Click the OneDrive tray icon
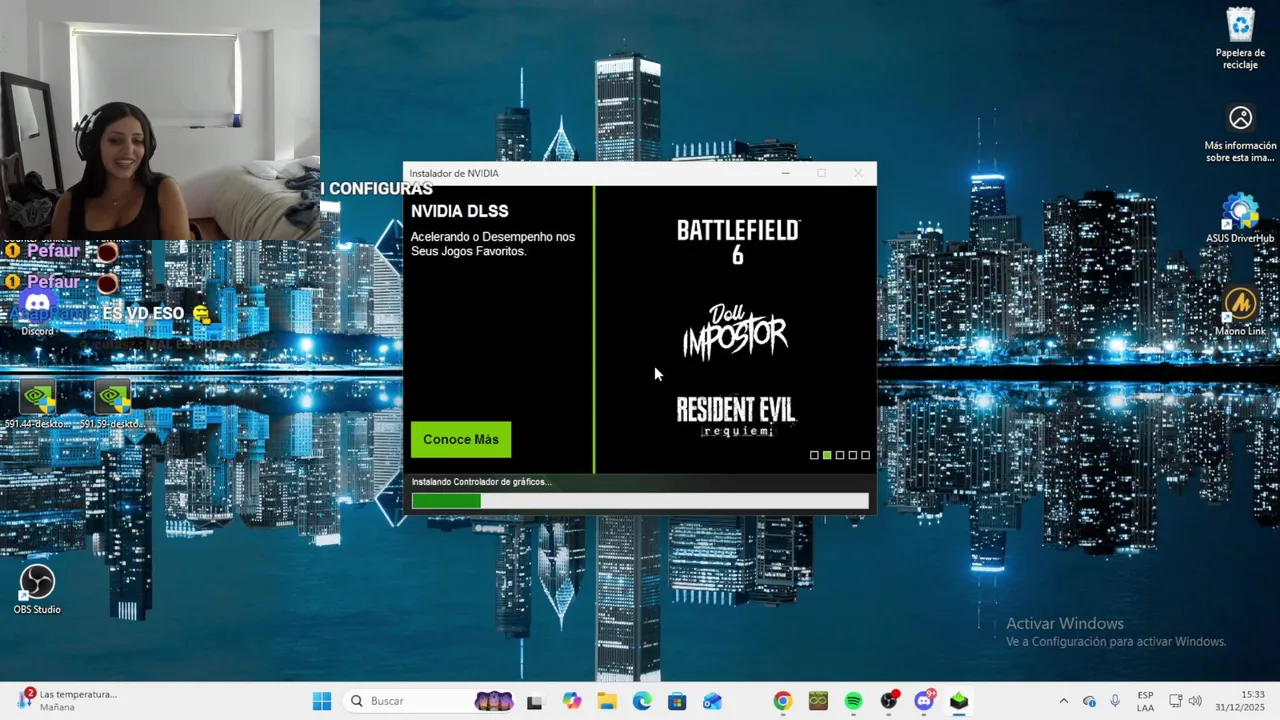This screenshot has width=1280, height=720. (x=1089, y=701)
